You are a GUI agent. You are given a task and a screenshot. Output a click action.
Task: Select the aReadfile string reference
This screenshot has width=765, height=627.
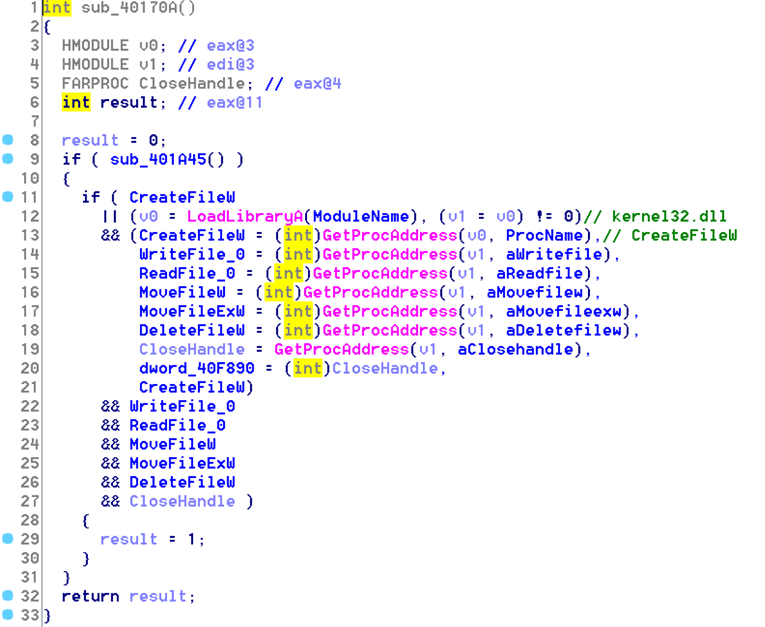[539, 273]
